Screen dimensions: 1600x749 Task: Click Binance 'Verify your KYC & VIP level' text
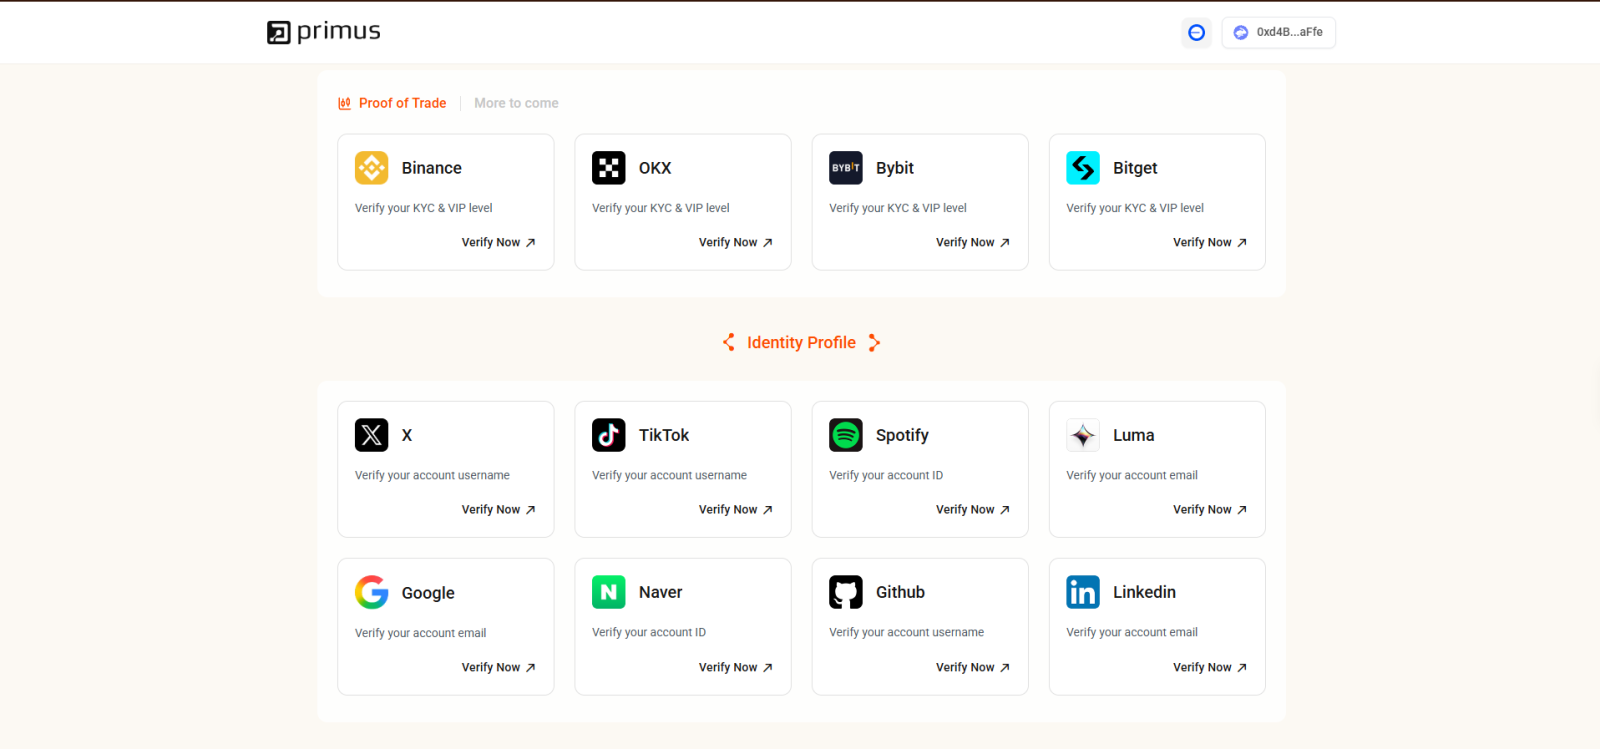tap(424, 208)
